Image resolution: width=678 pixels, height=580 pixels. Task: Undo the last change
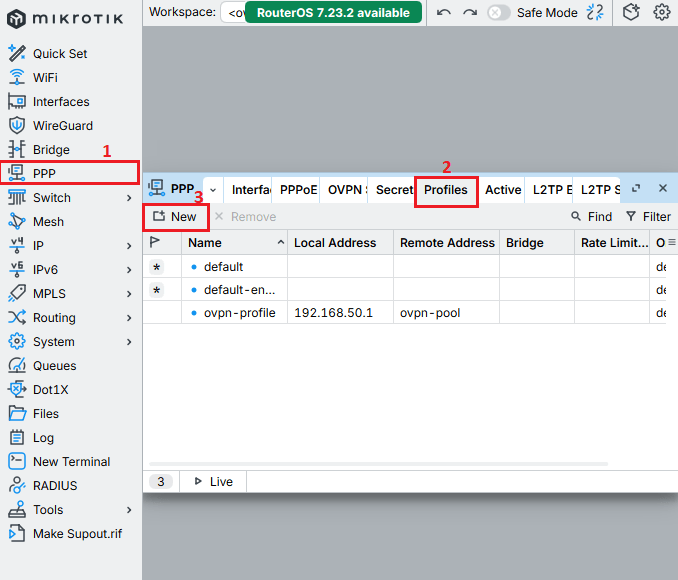click(x=444, y=13)
